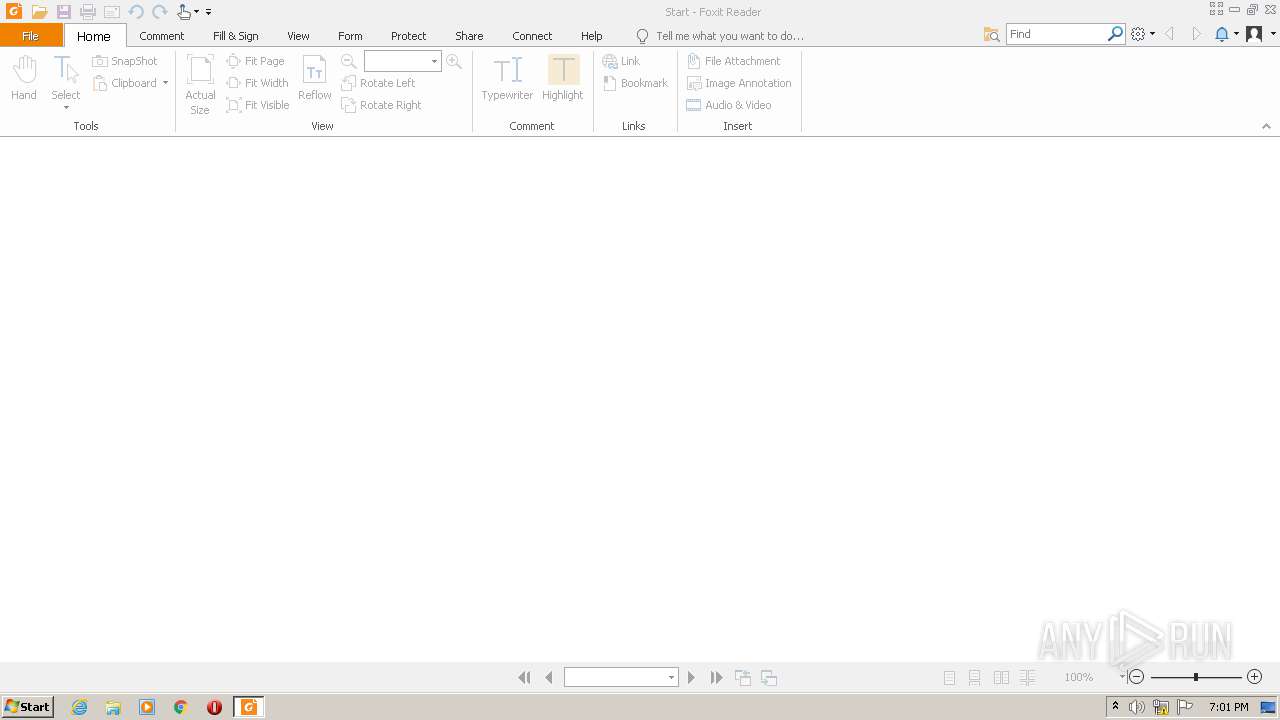Viewport: 1280px width, 720px height.
Task: Click the Save icon in quick access toolbar
Action: (x=63, y=12)
